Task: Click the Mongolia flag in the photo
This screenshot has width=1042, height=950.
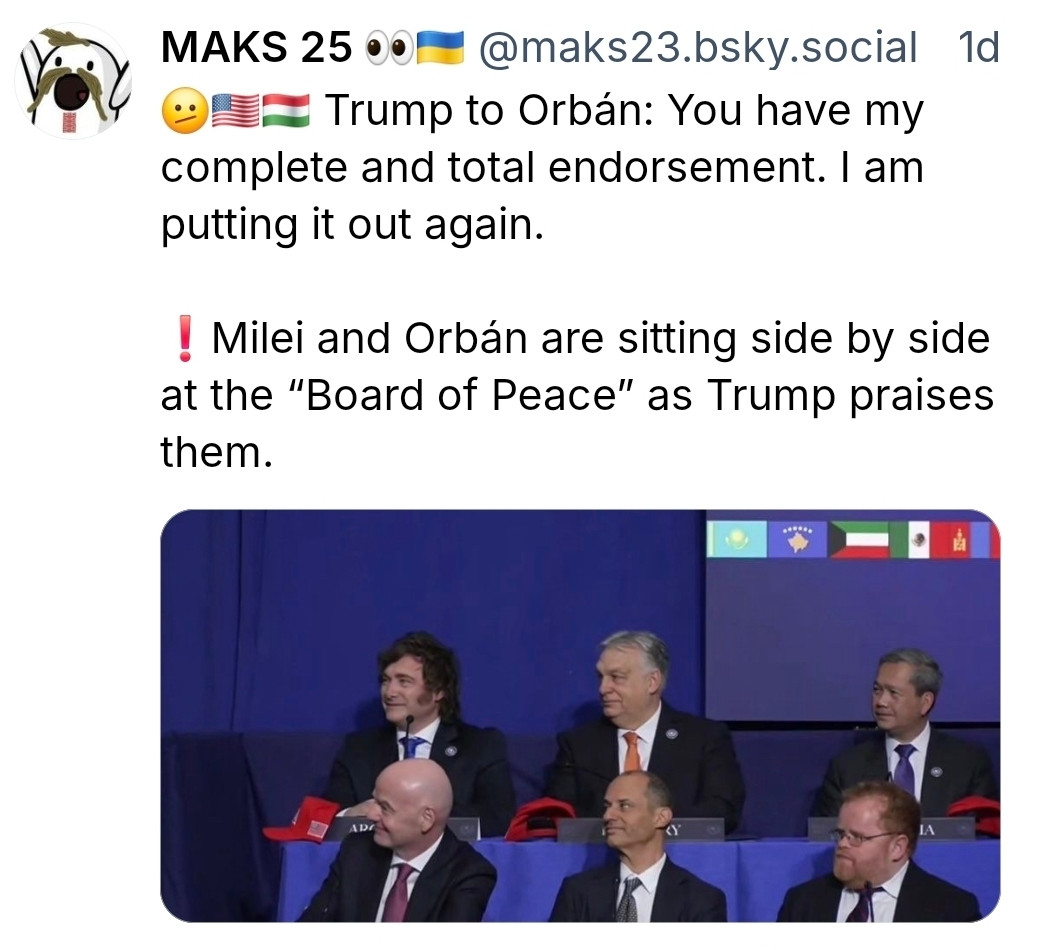Action: coord(963,541)
